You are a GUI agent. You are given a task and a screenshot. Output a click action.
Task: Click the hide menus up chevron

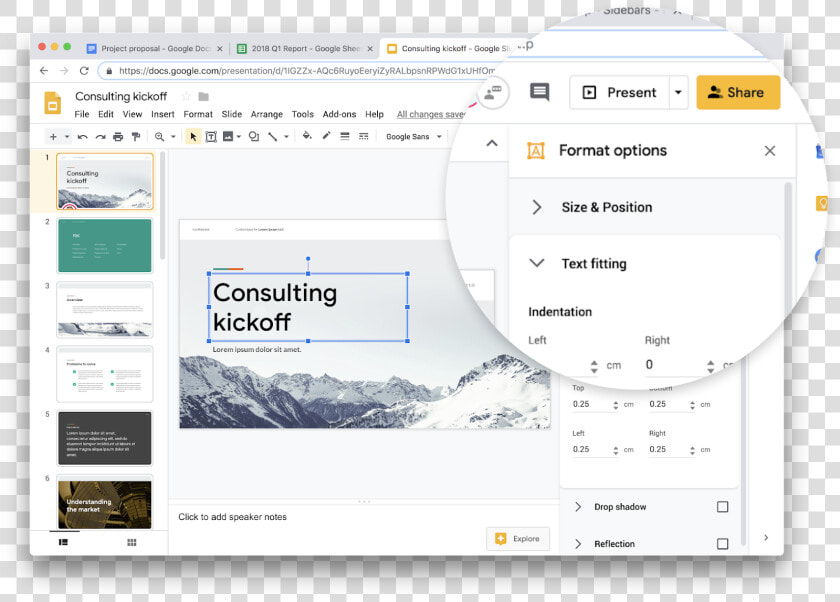492,143
